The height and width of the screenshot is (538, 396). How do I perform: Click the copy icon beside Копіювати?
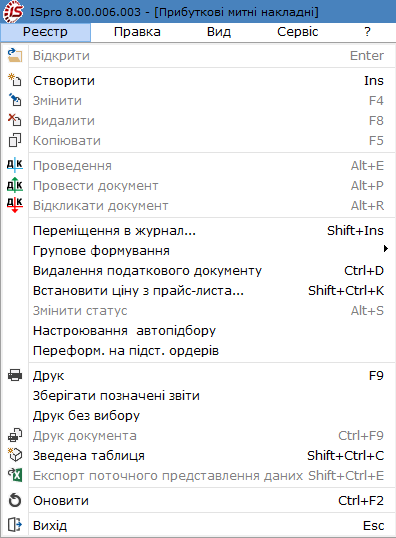15,140
